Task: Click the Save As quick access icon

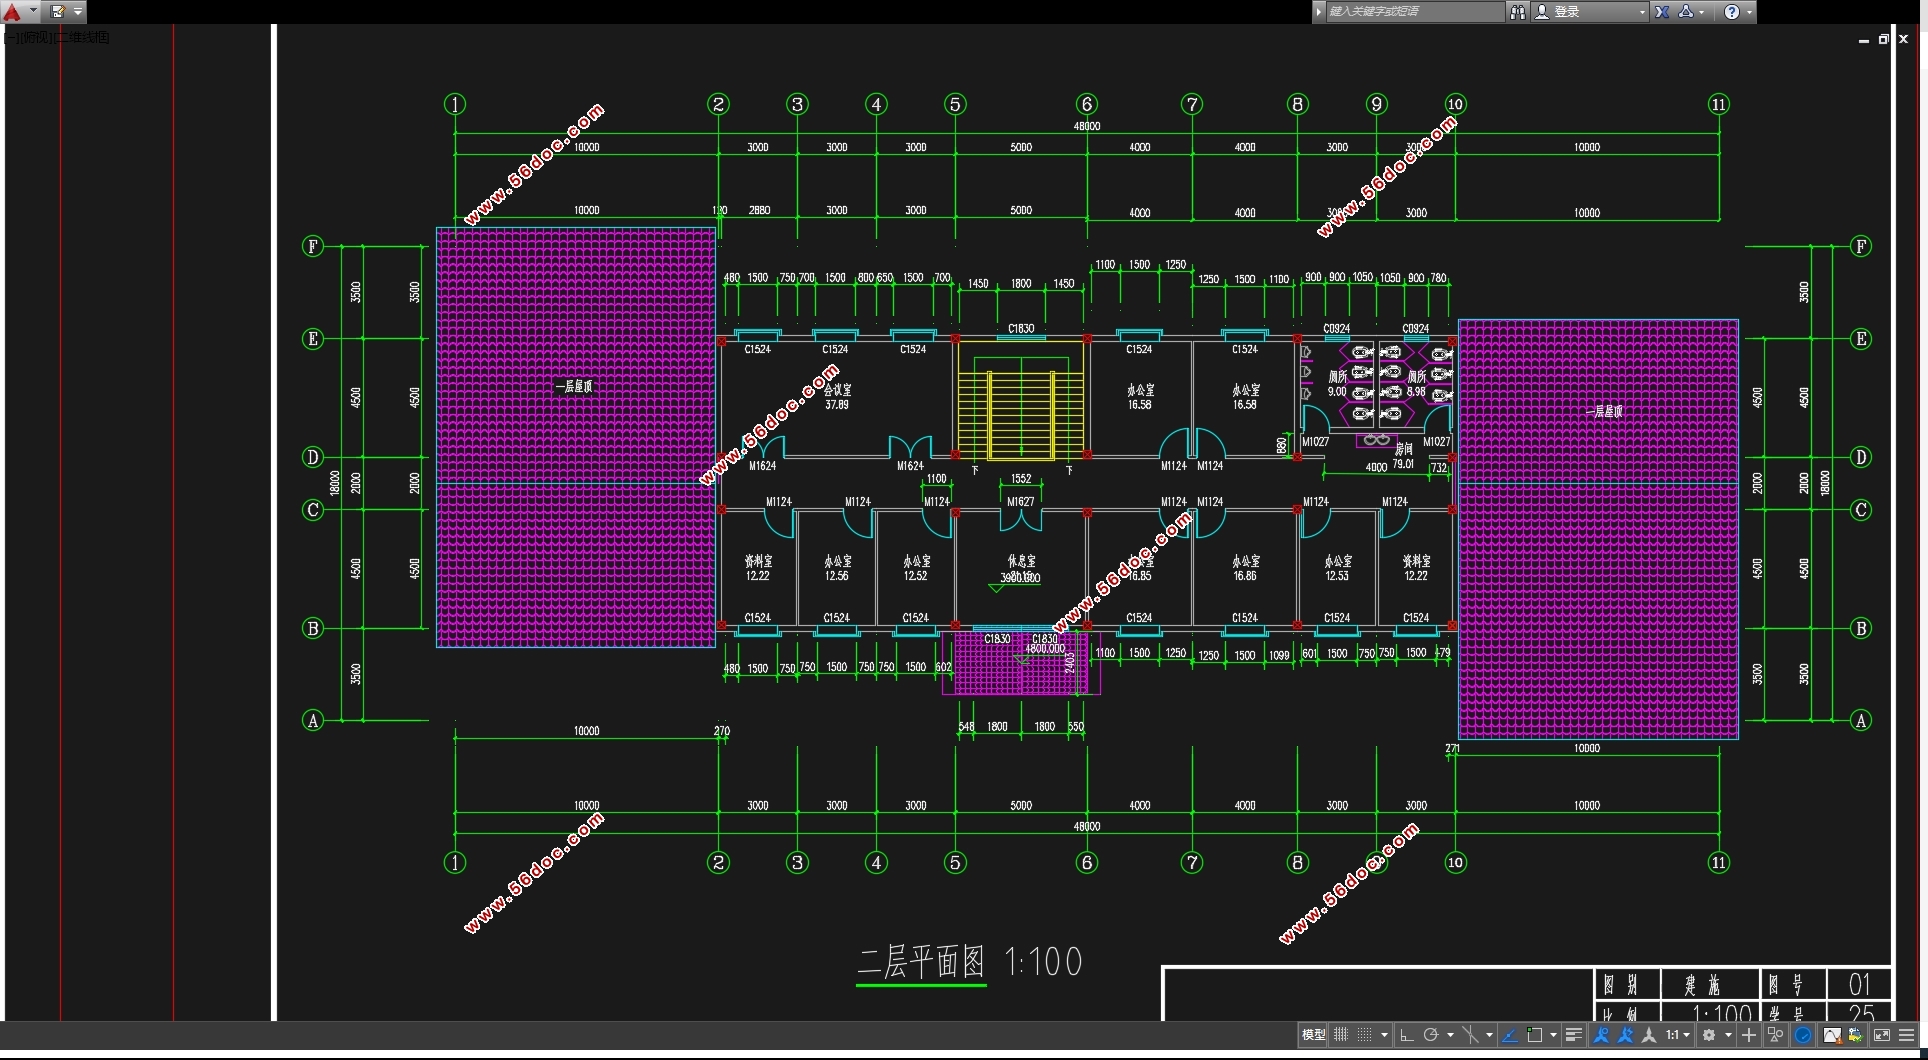Action: (x=58, y=12)
